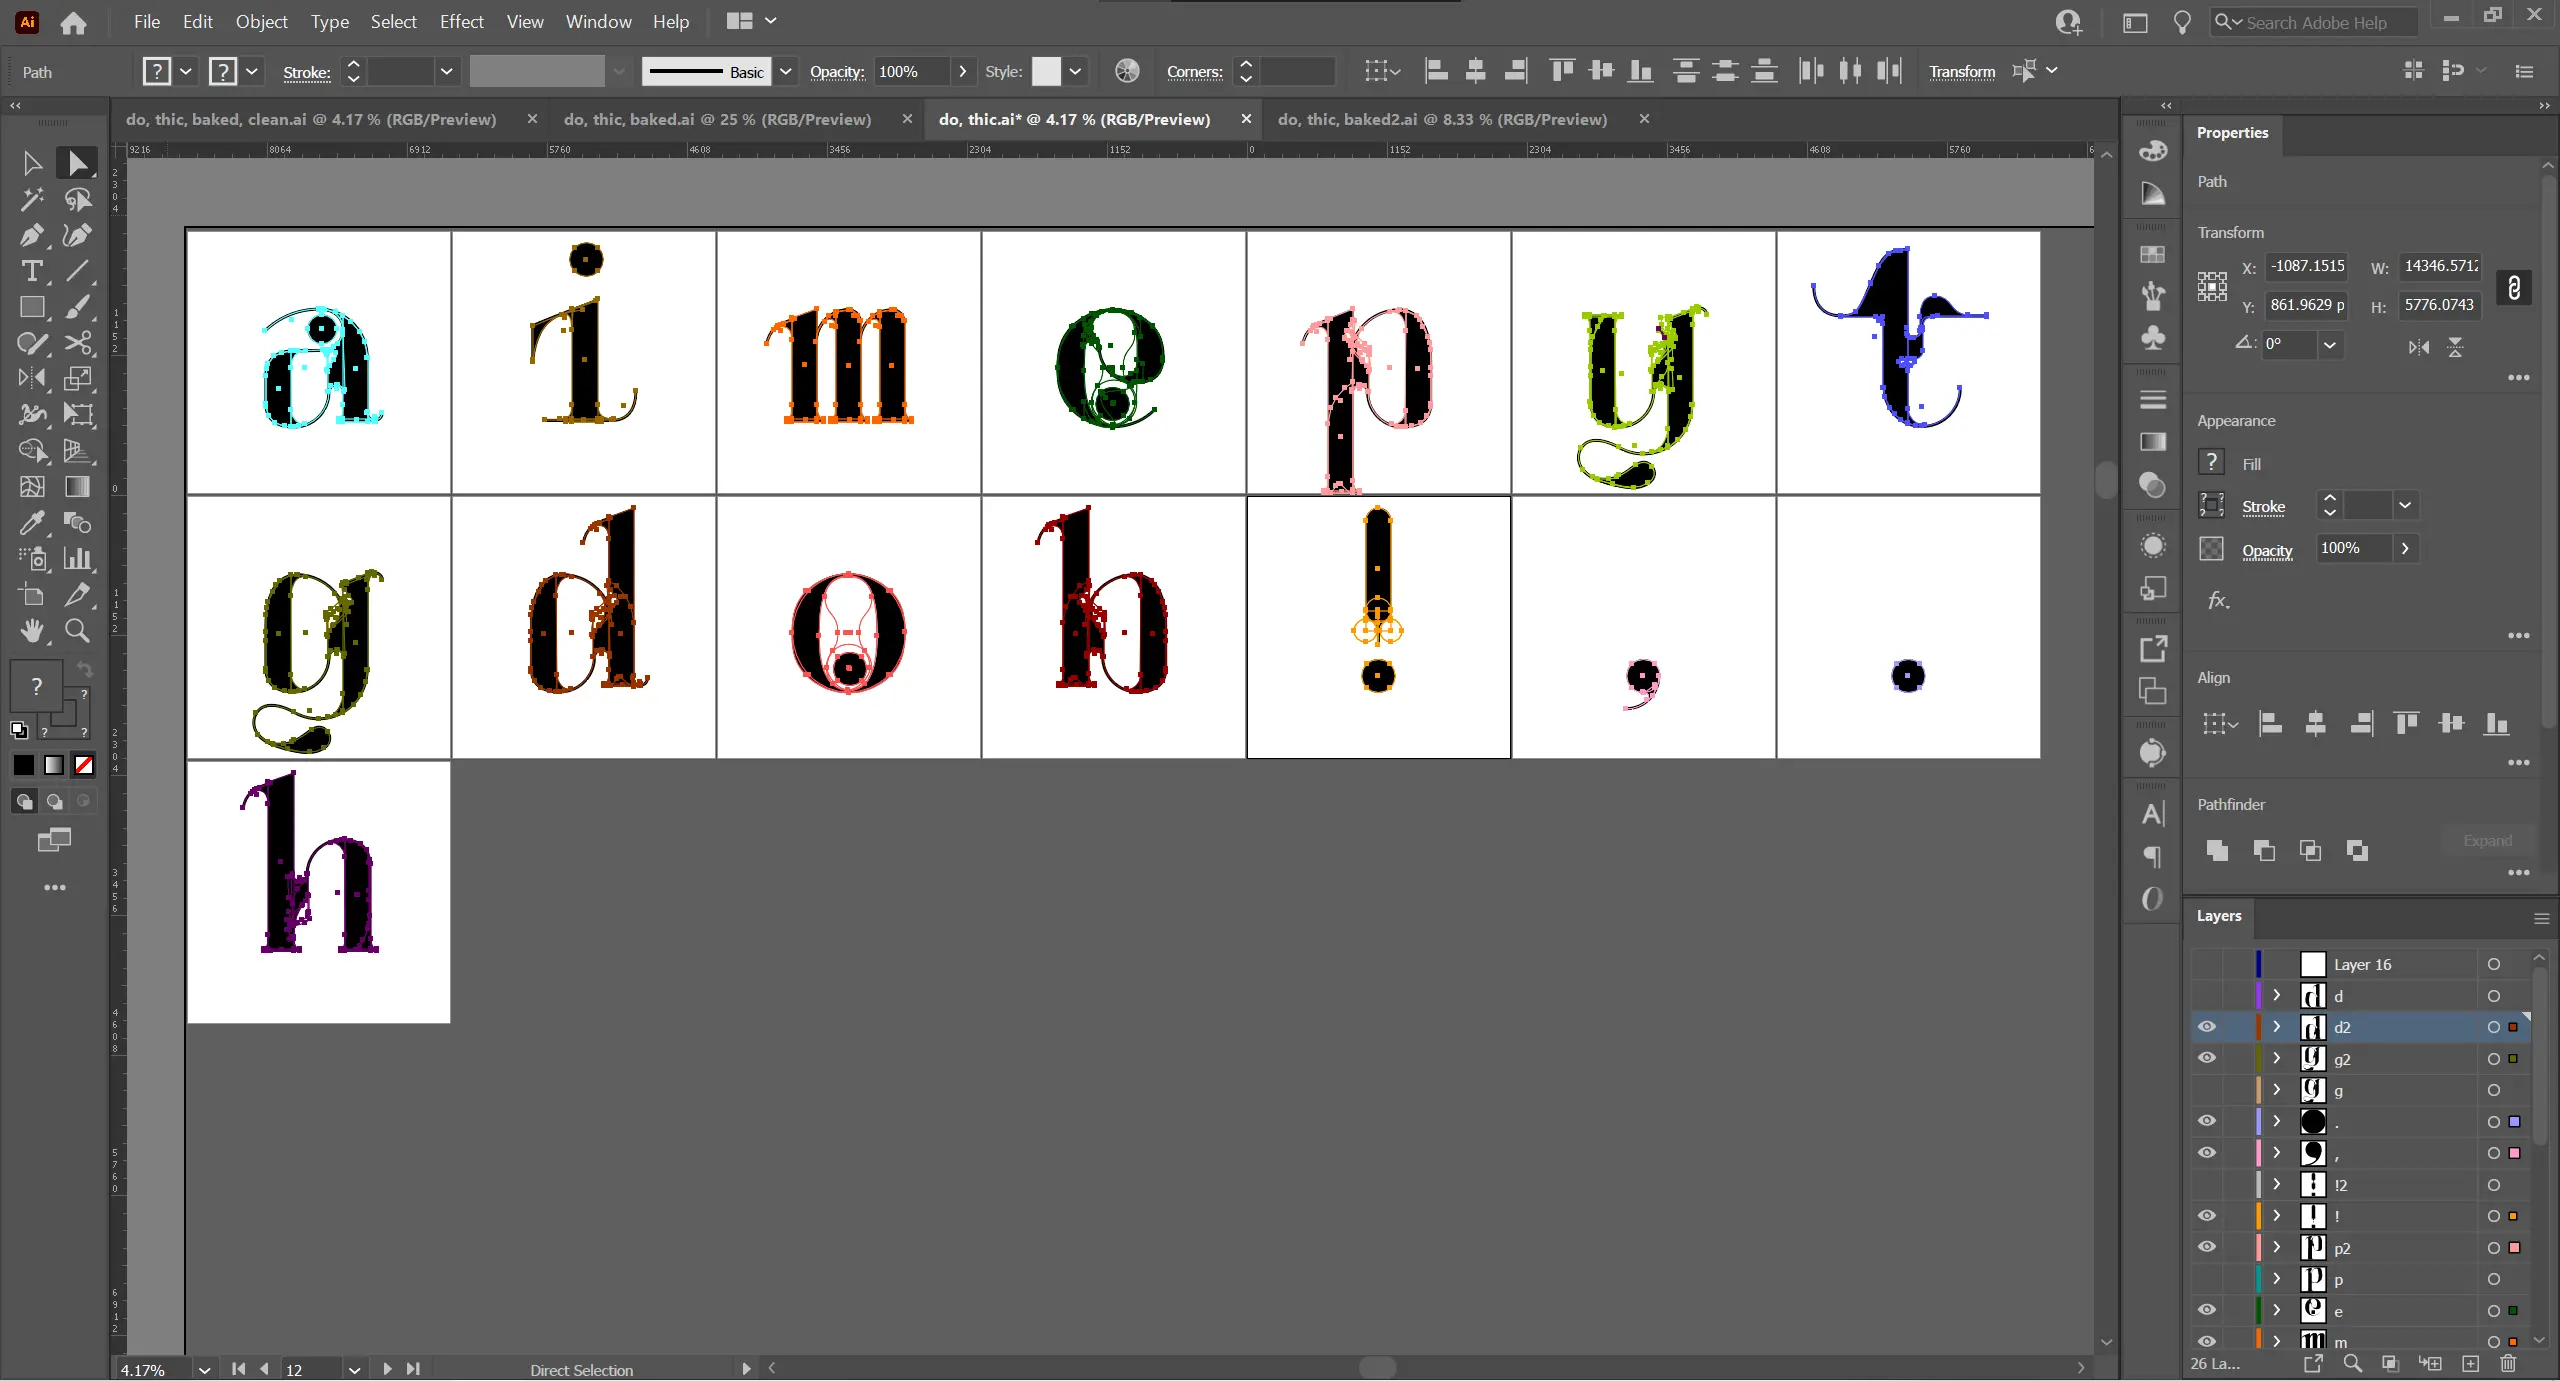Select the Zoom tool in toolbar
2560x1381 pixels.
tap(77, 631)
